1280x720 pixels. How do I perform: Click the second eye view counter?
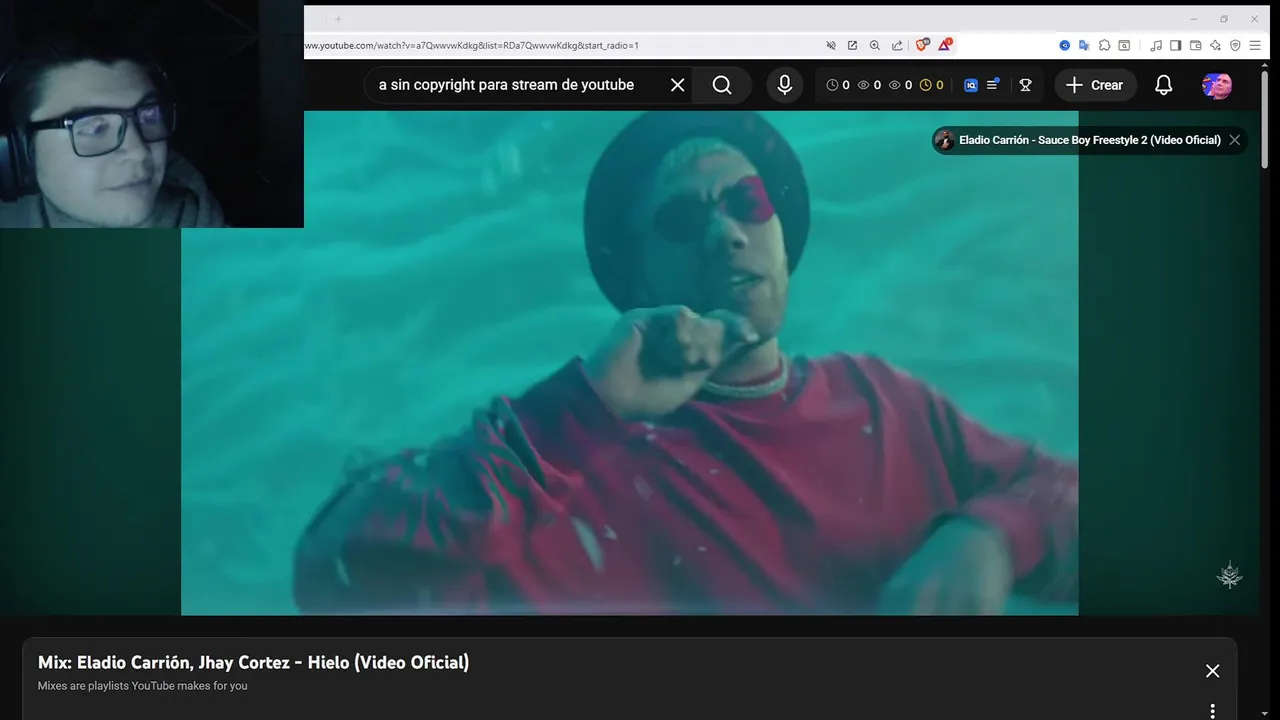(x=901, y=85)
